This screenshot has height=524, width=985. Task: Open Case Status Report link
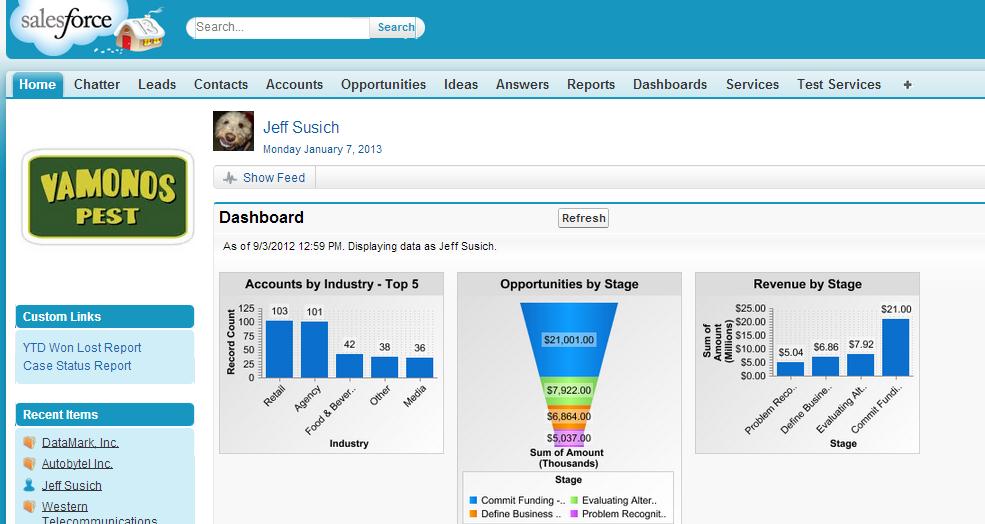point(77,366)
